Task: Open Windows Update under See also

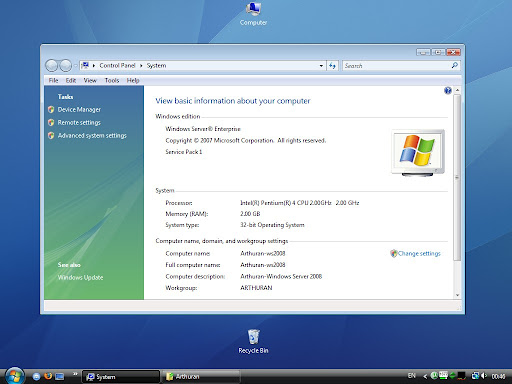Action: coord(80,277)
